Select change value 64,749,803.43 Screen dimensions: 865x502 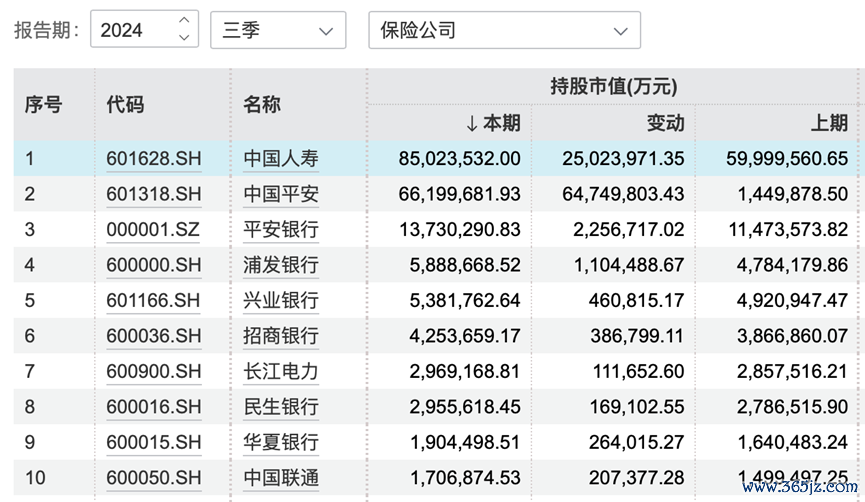623,194
